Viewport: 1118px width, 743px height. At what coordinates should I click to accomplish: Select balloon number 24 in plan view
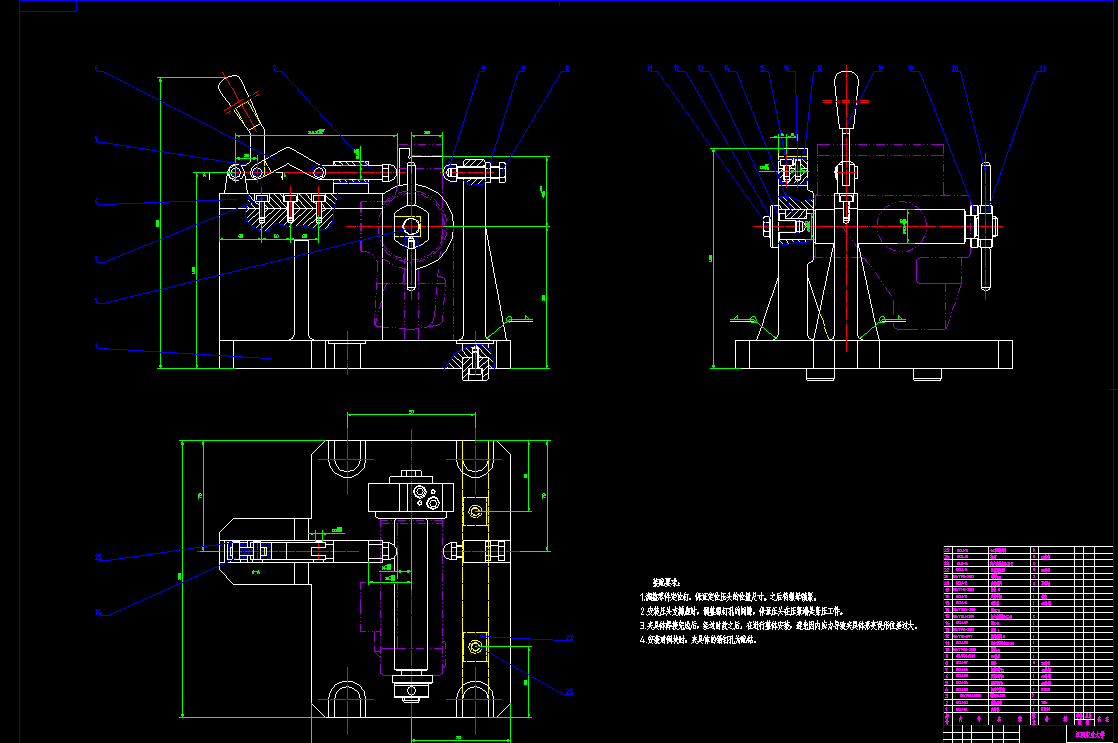98,612
